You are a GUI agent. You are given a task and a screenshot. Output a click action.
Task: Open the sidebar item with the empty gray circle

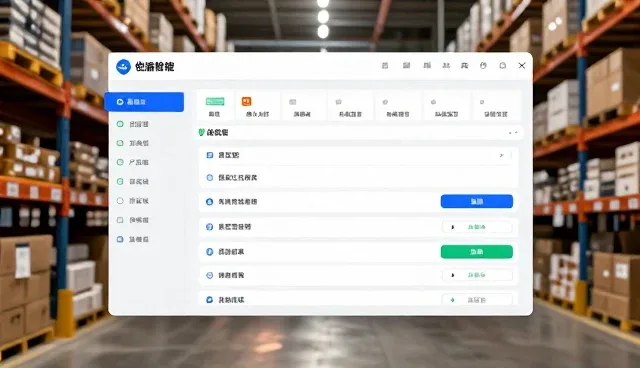(x=133, y=201)
